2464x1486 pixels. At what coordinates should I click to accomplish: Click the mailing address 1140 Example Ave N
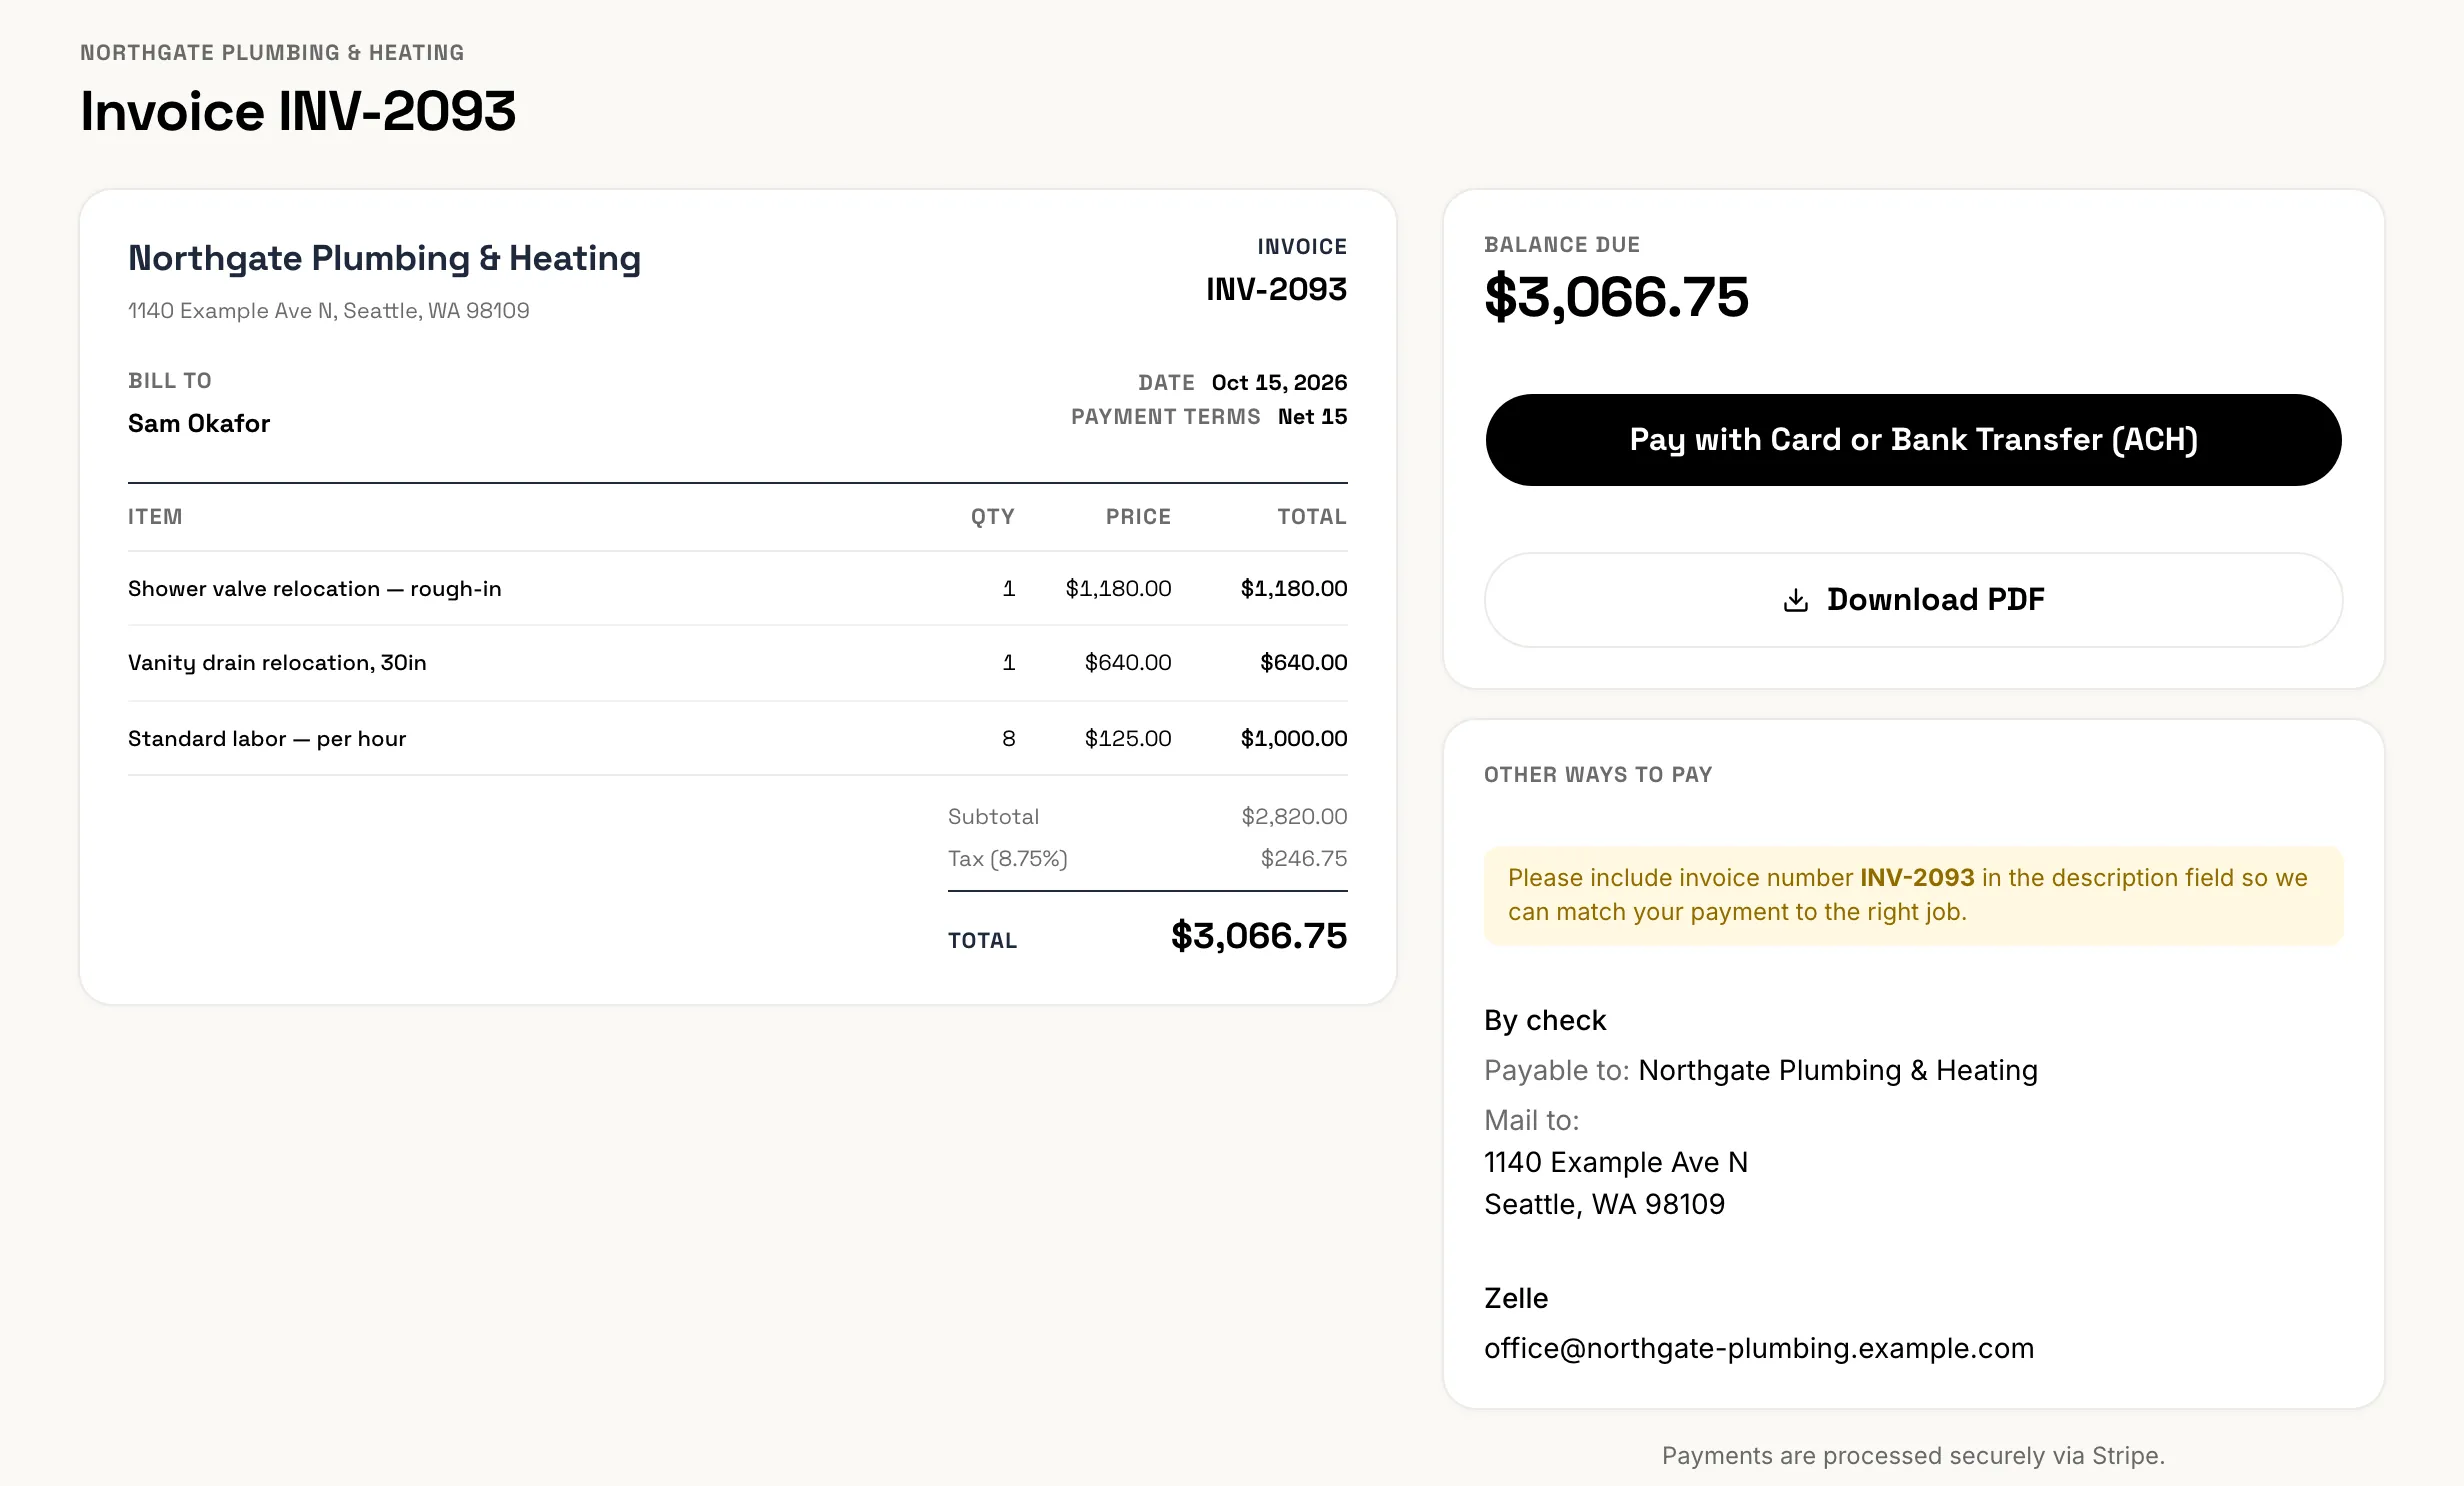coord(1616,1162)
